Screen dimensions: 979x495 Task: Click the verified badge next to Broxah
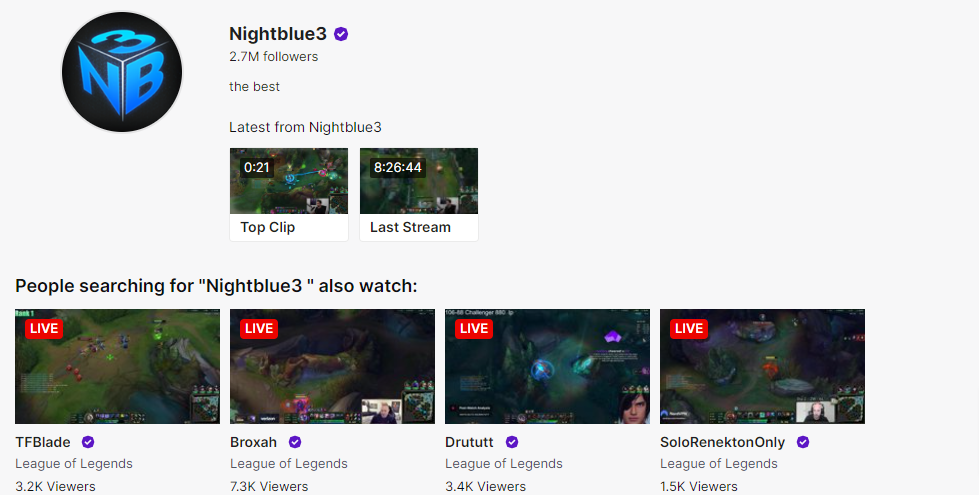295,442
